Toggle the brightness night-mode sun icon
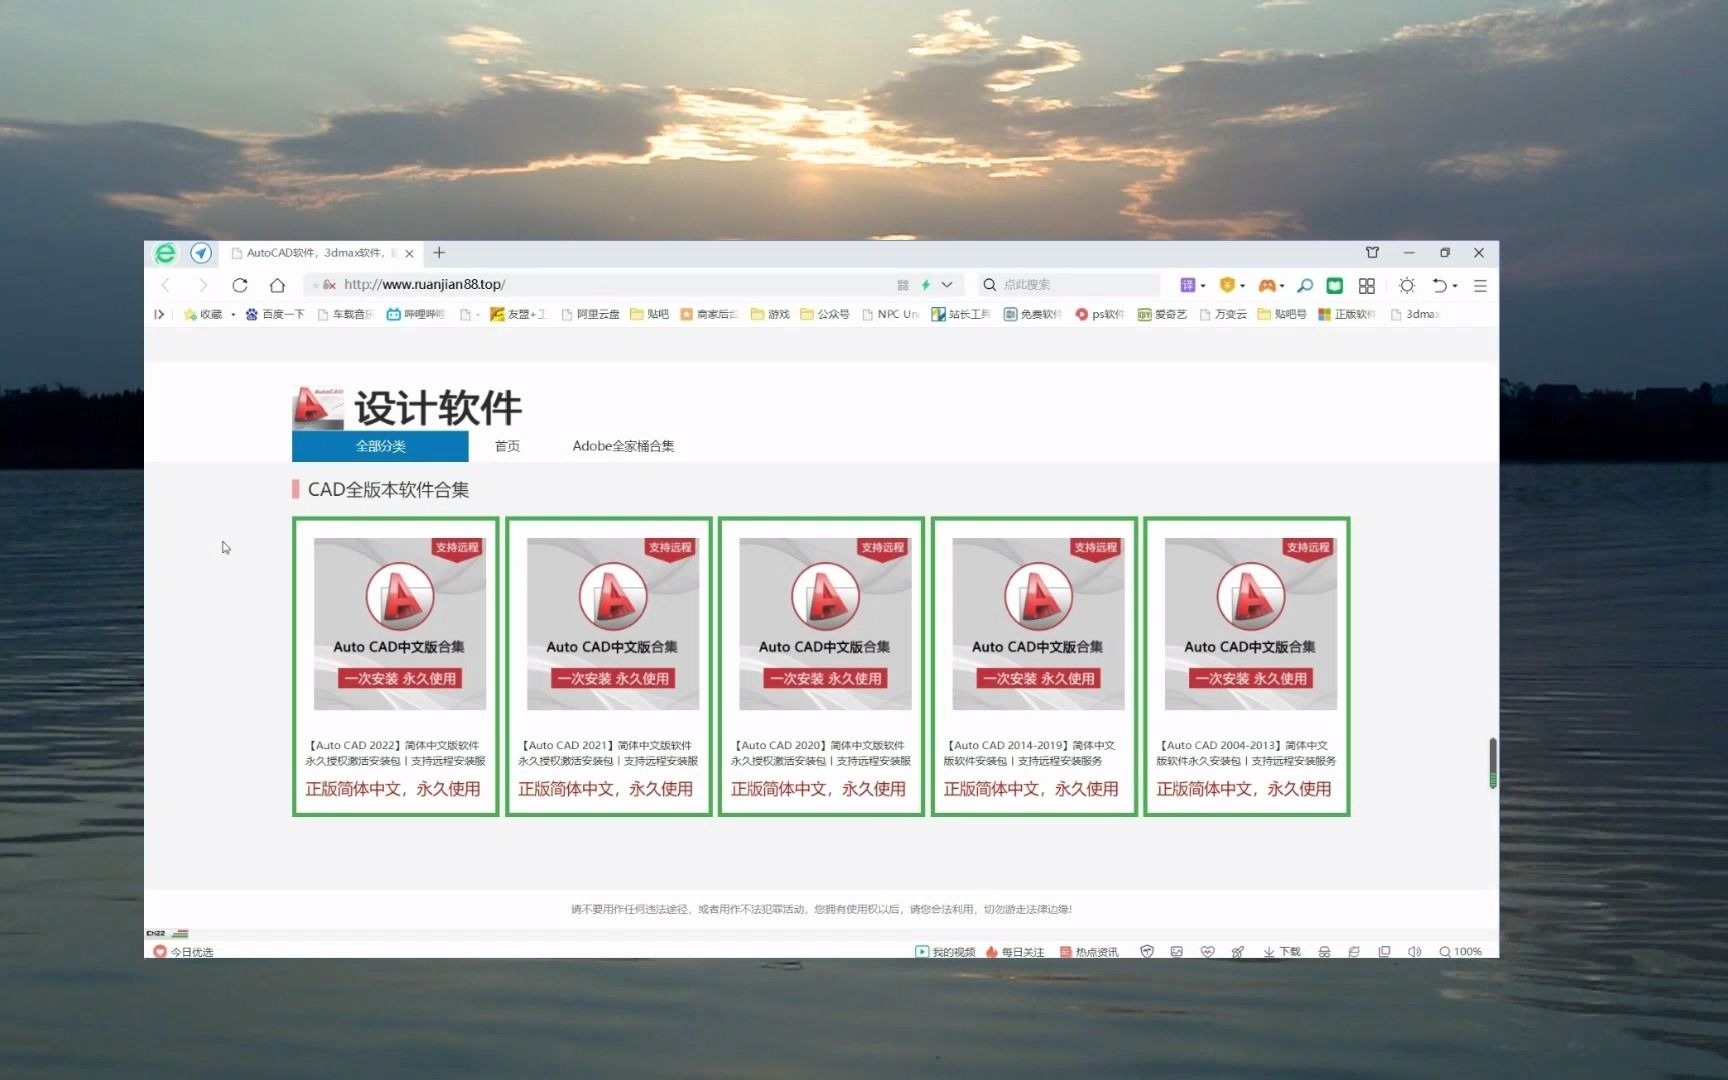 (1407, 285)
